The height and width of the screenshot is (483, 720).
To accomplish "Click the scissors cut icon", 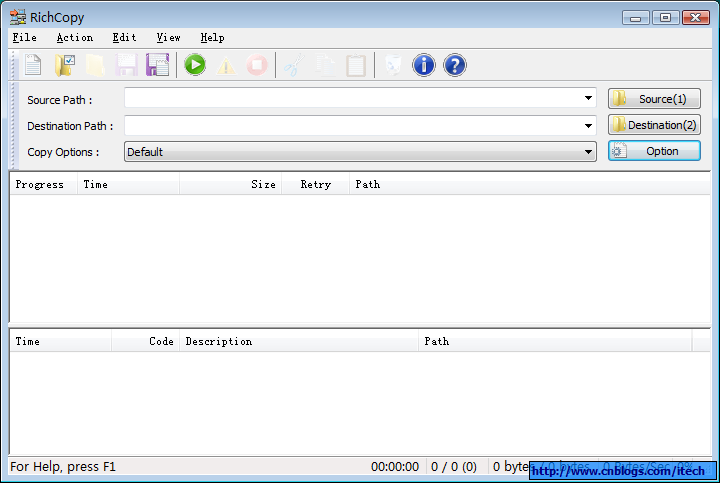I will point(294,65).
